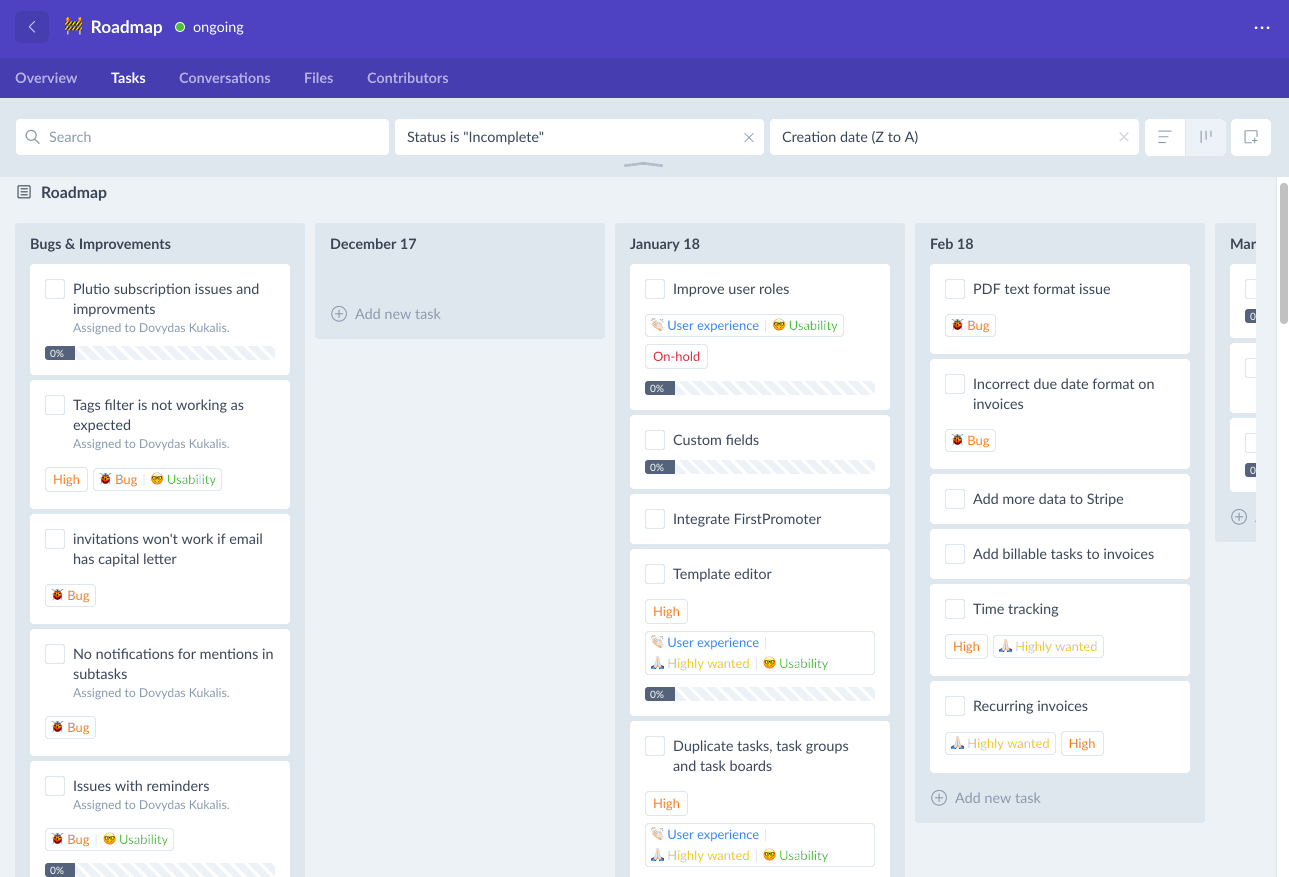
Task: Open the Contributors tab
Action: 407,77
